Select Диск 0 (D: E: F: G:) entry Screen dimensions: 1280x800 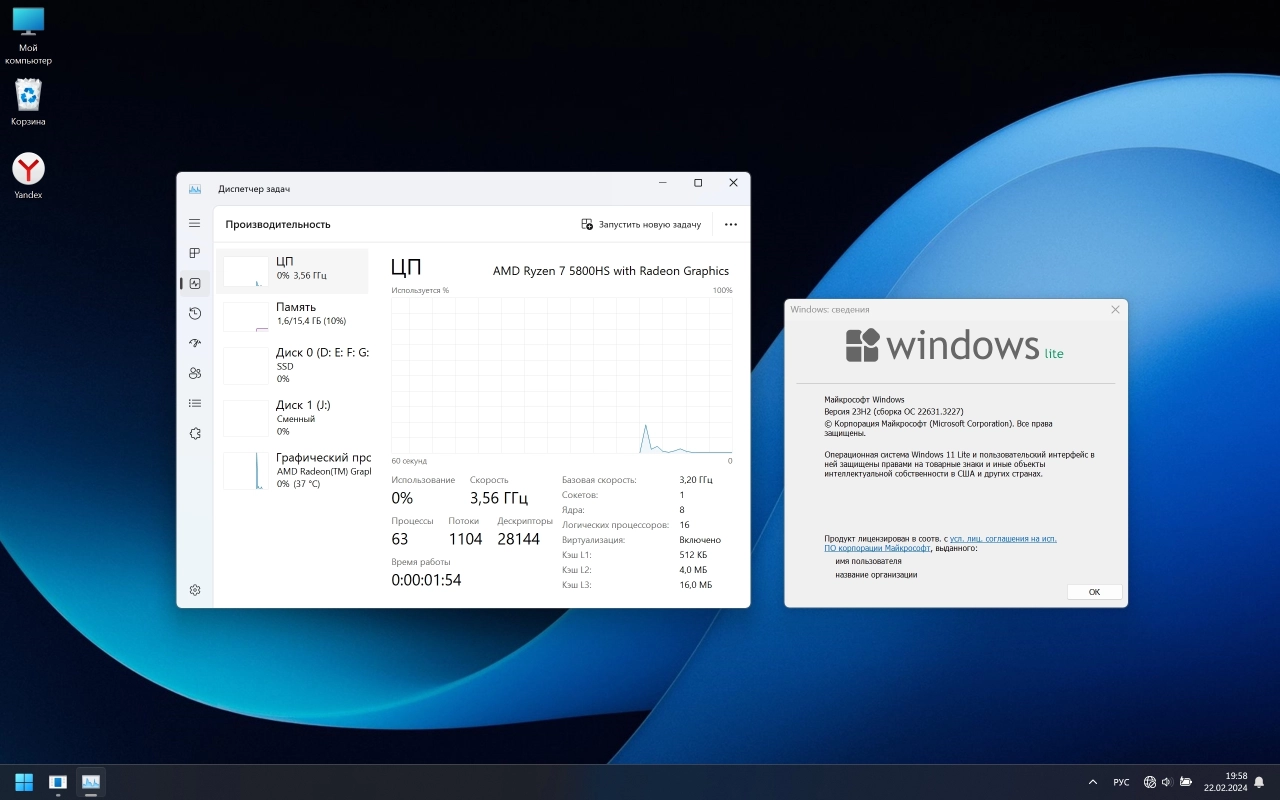click(293, 365)
